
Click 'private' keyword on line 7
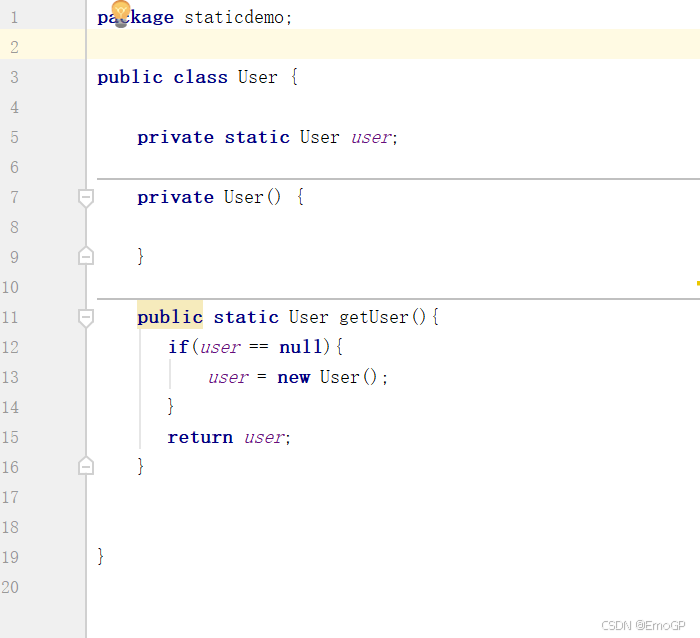pyautogui.click(x=175, y=197)
